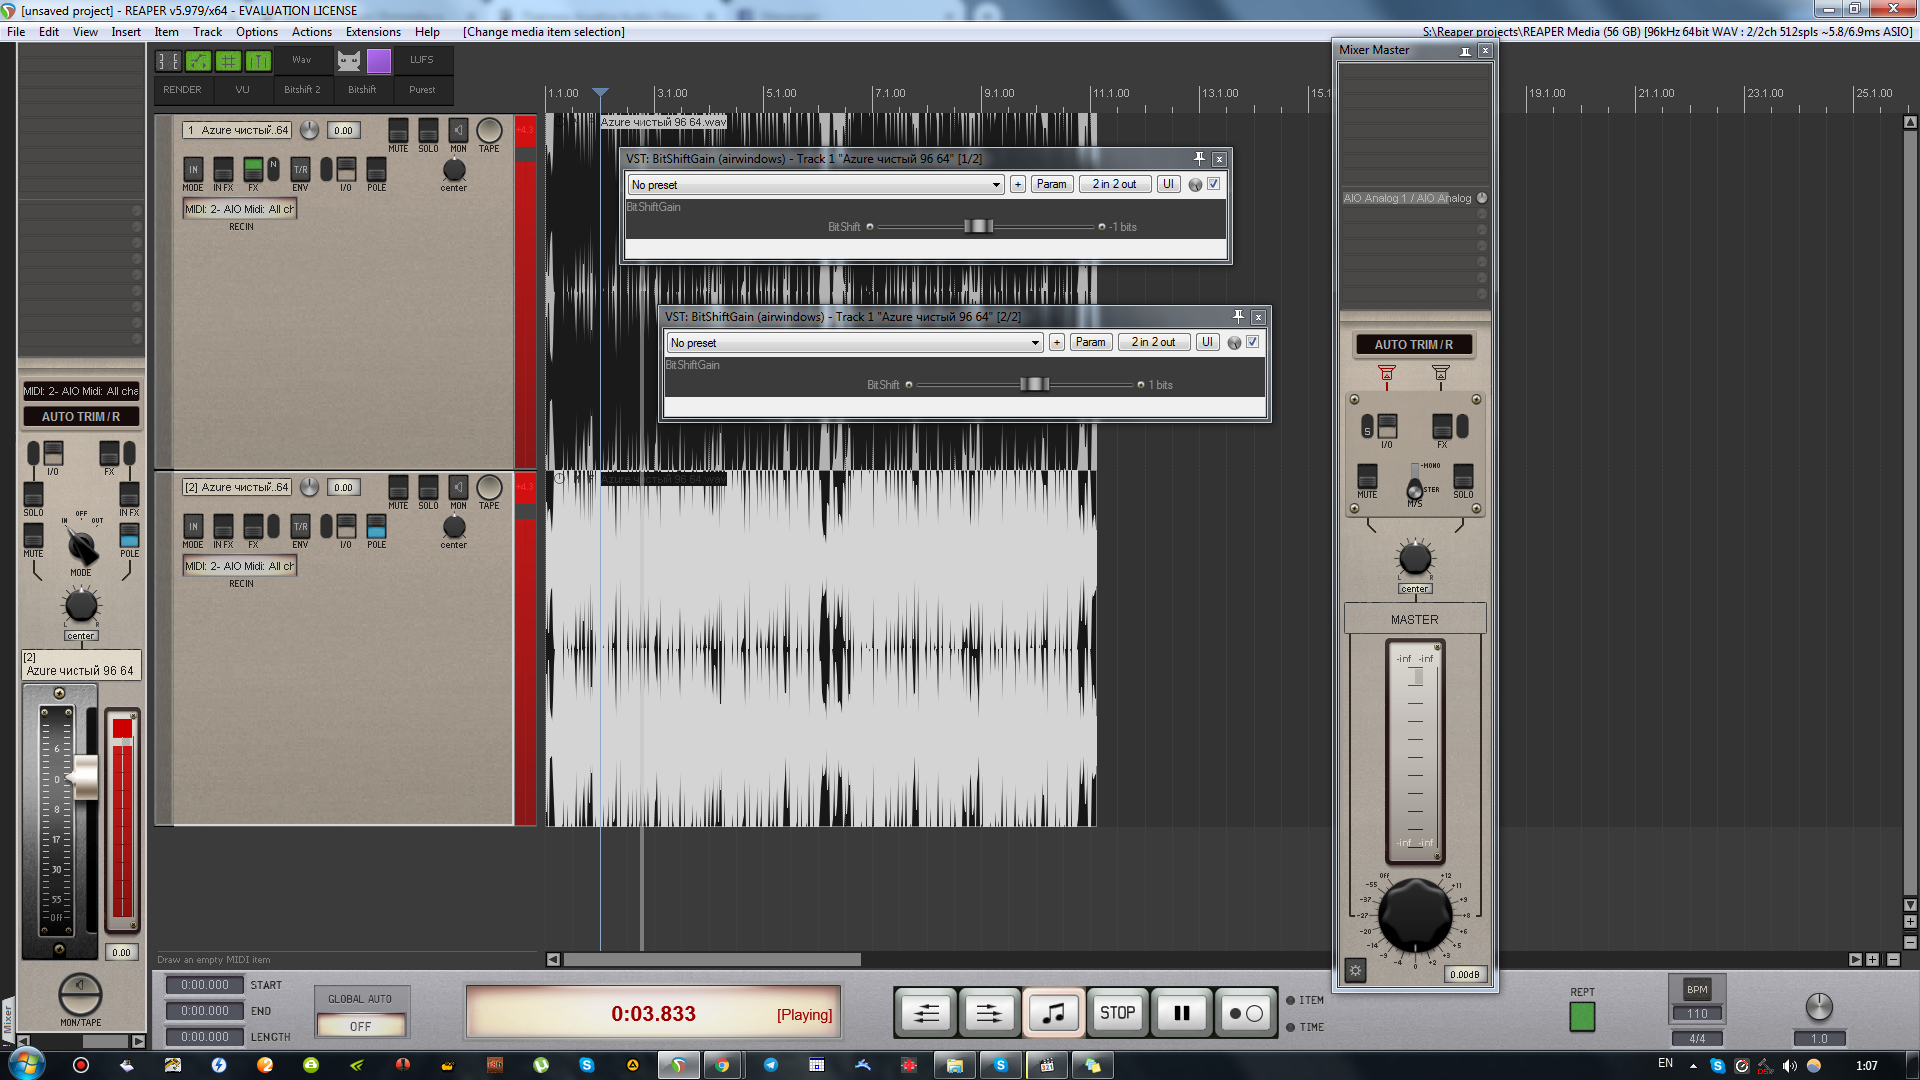Toggle GLOBAL AUTO OFF button

pyautogui.click(x=360, y=1026)
